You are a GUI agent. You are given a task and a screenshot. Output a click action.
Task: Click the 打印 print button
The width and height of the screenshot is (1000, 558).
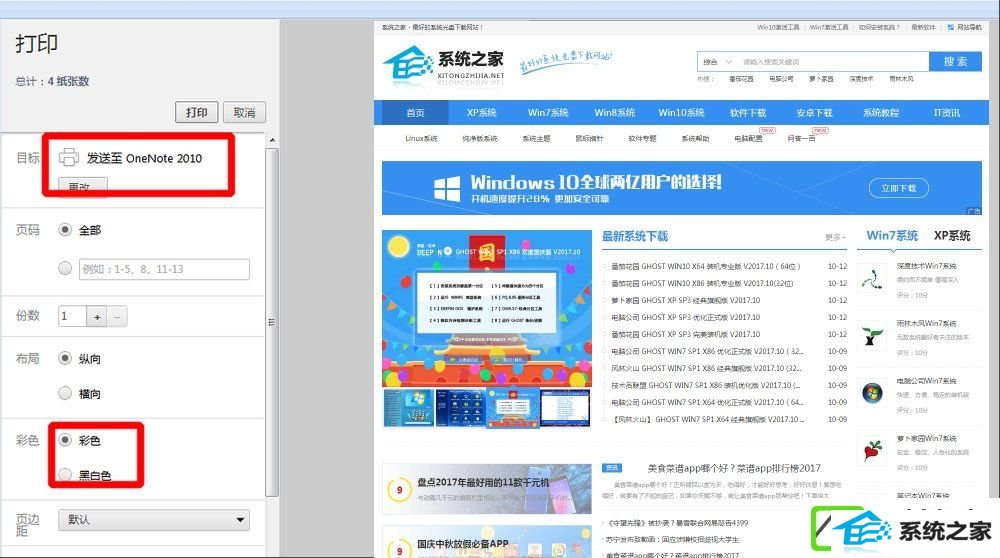[x=196, y=112]
